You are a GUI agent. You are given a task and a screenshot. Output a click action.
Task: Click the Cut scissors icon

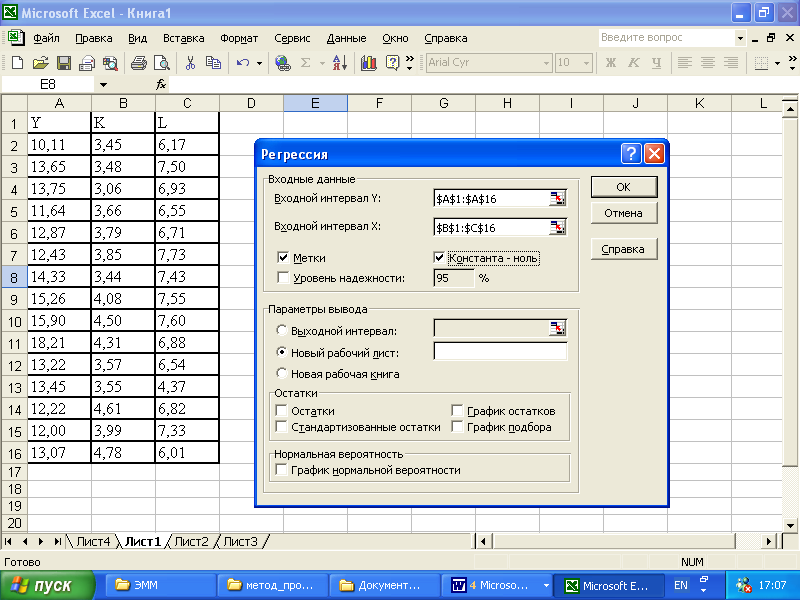point(190,63)
